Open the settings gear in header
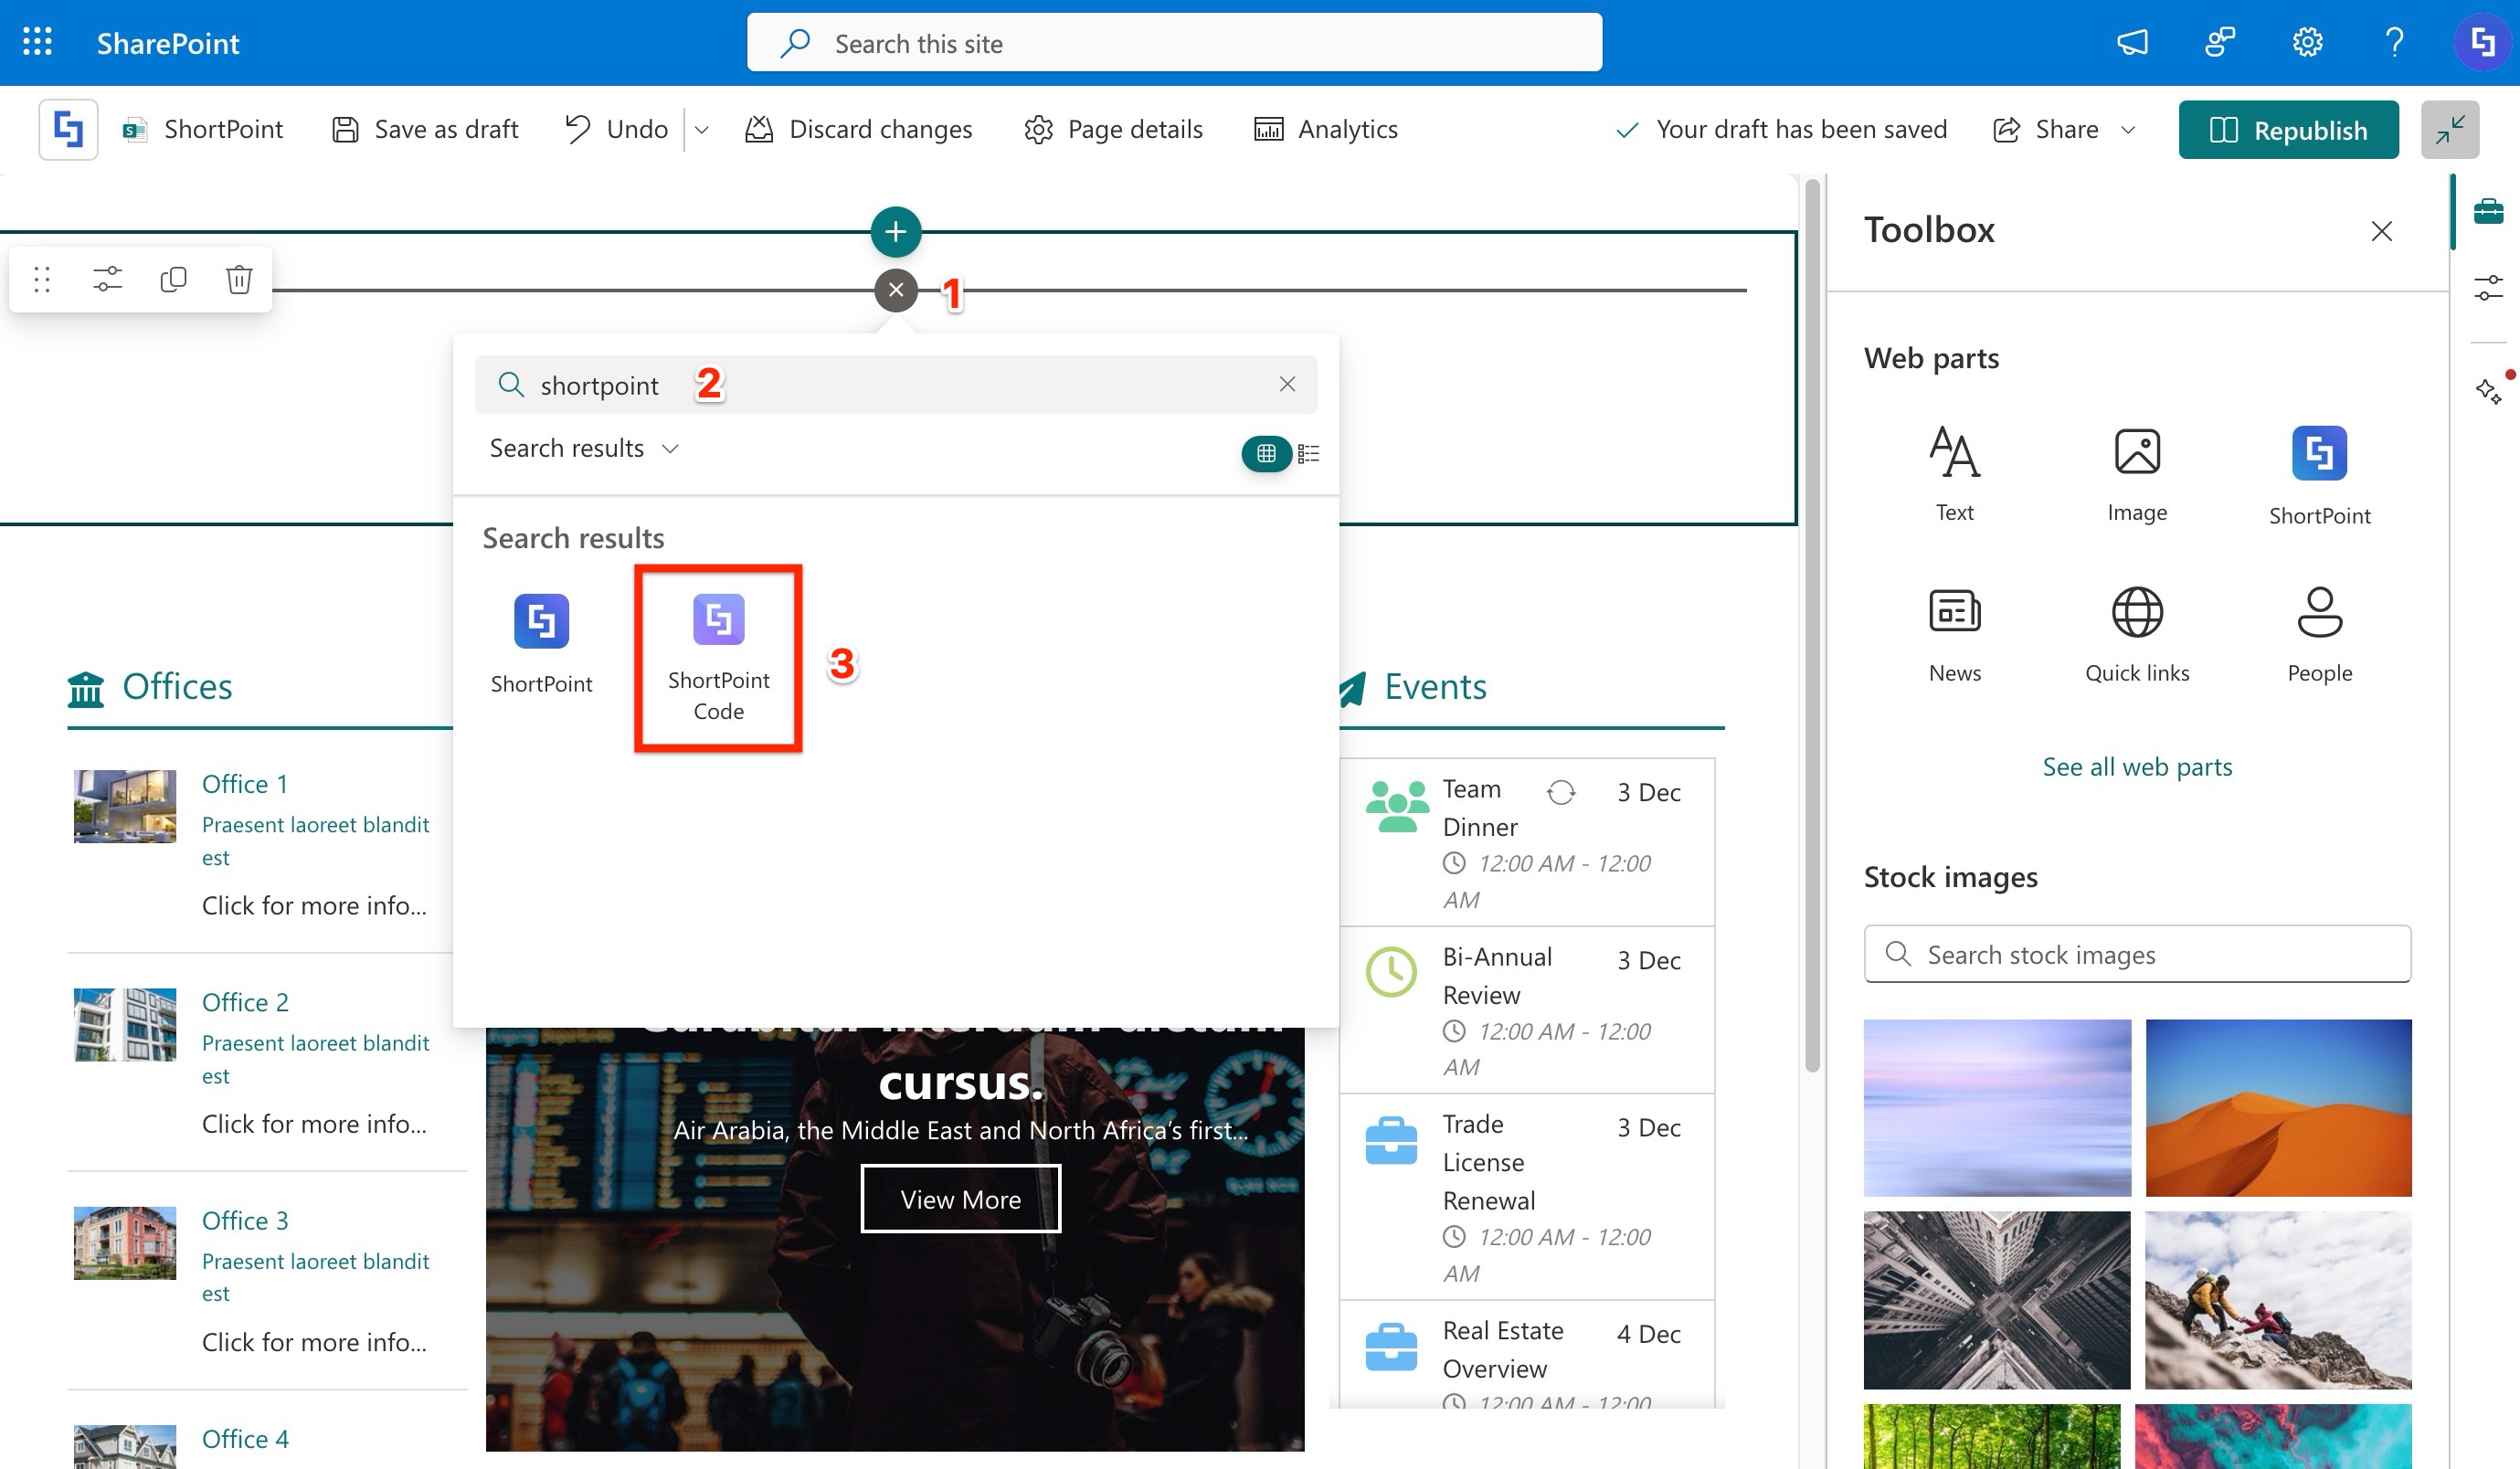 point(2306,43)
